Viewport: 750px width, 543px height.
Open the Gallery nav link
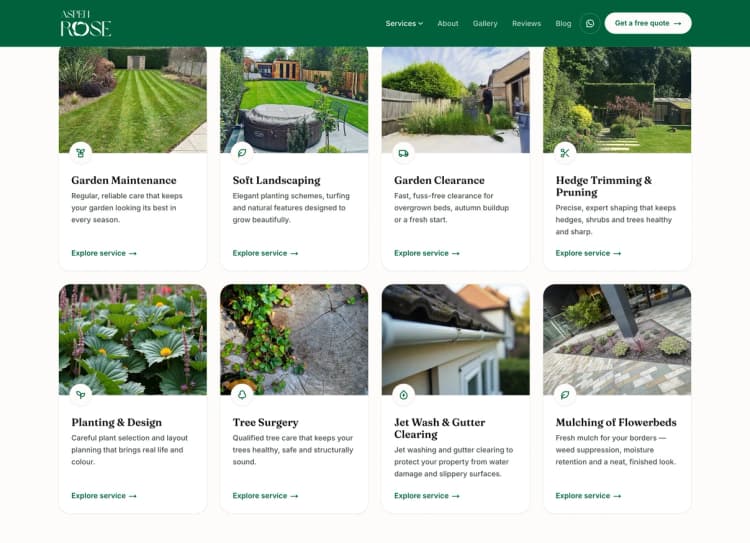[485, 23]
